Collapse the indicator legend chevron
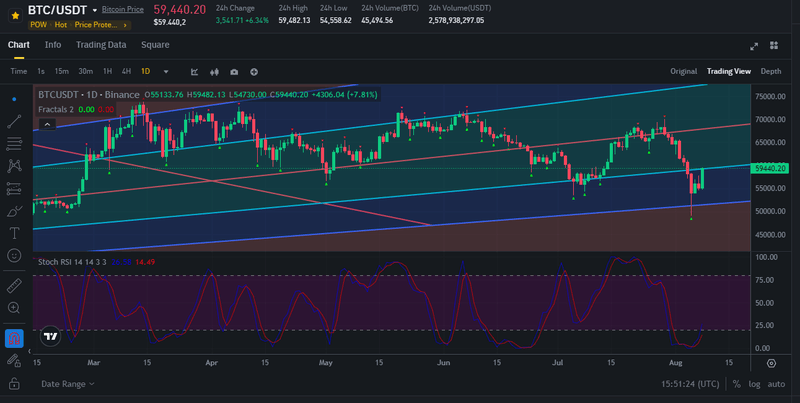 tap(47, 124)
